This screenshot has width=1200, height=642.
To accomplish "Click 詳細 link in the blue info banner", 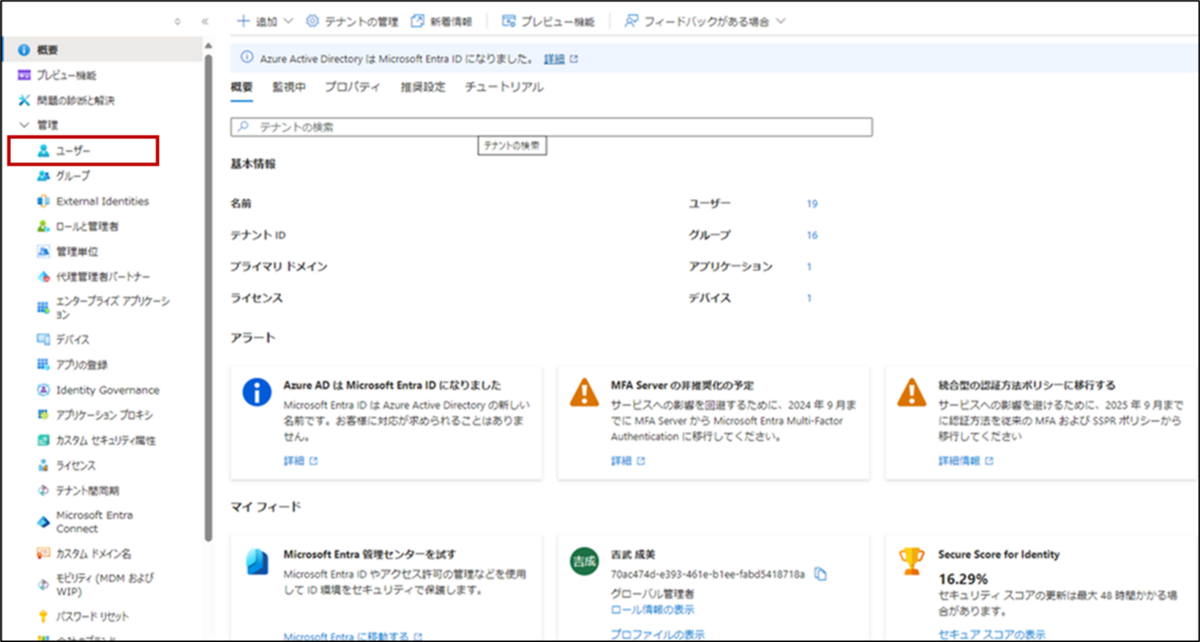I will click(555, 59).
